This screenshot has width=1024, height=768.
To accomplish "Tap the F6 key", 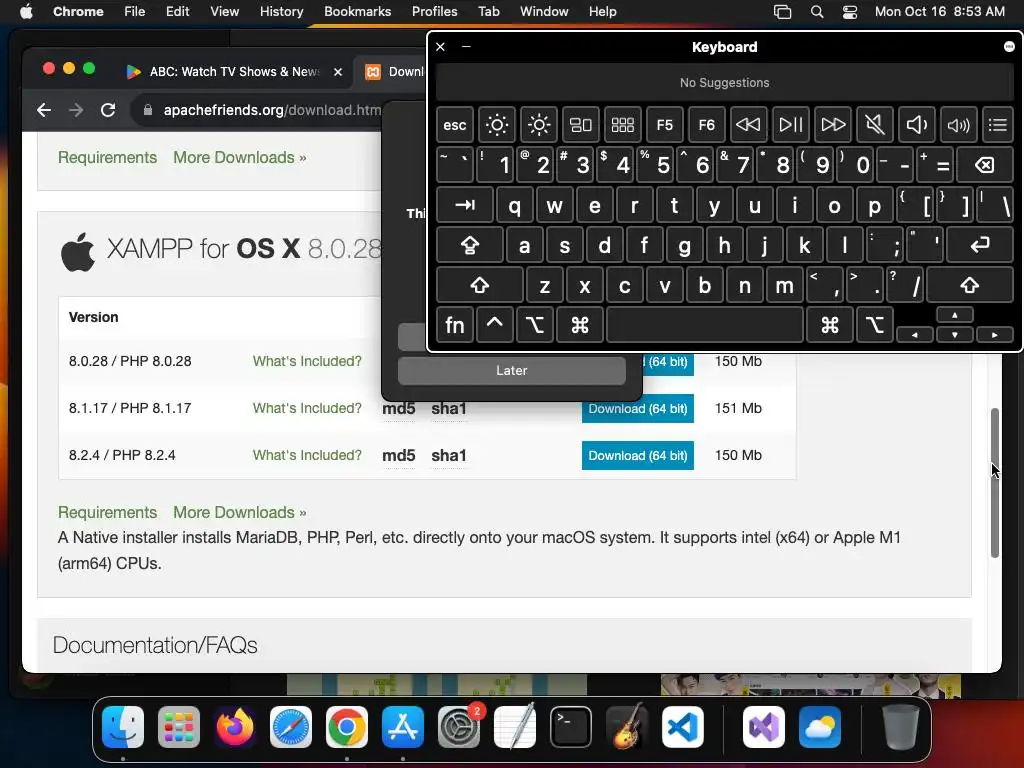I will tap(706, 125).
